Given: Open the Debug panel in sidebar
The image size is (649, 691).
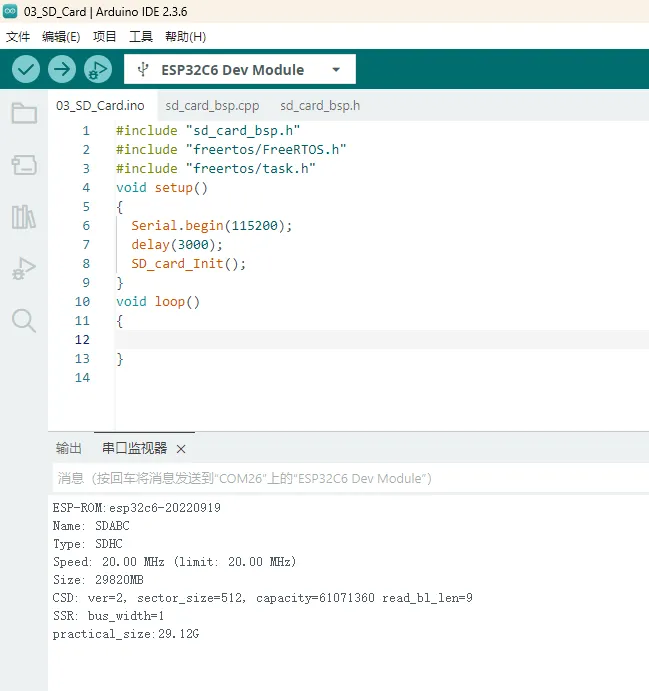Looking at the screenshot, I should (x=24, y=268).
